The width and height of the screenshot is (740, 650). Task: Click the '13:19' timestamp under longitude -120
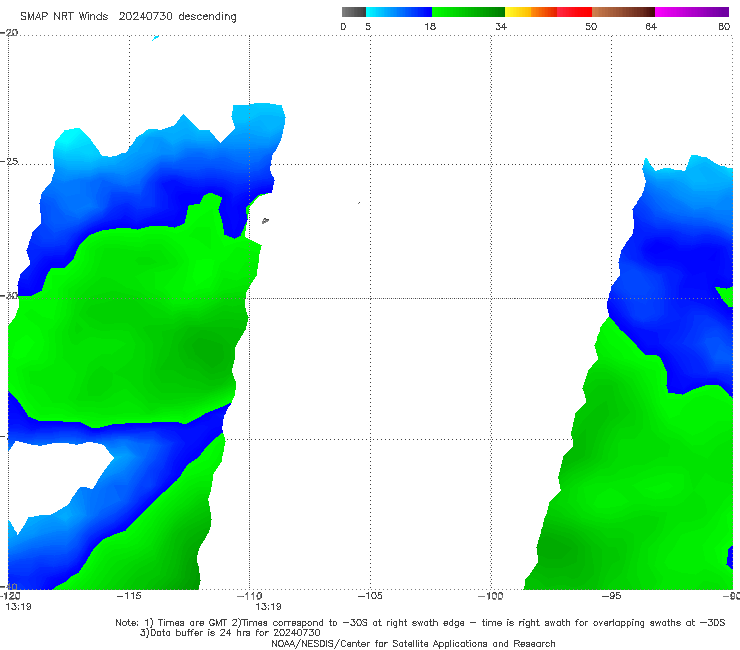[18, 607]
